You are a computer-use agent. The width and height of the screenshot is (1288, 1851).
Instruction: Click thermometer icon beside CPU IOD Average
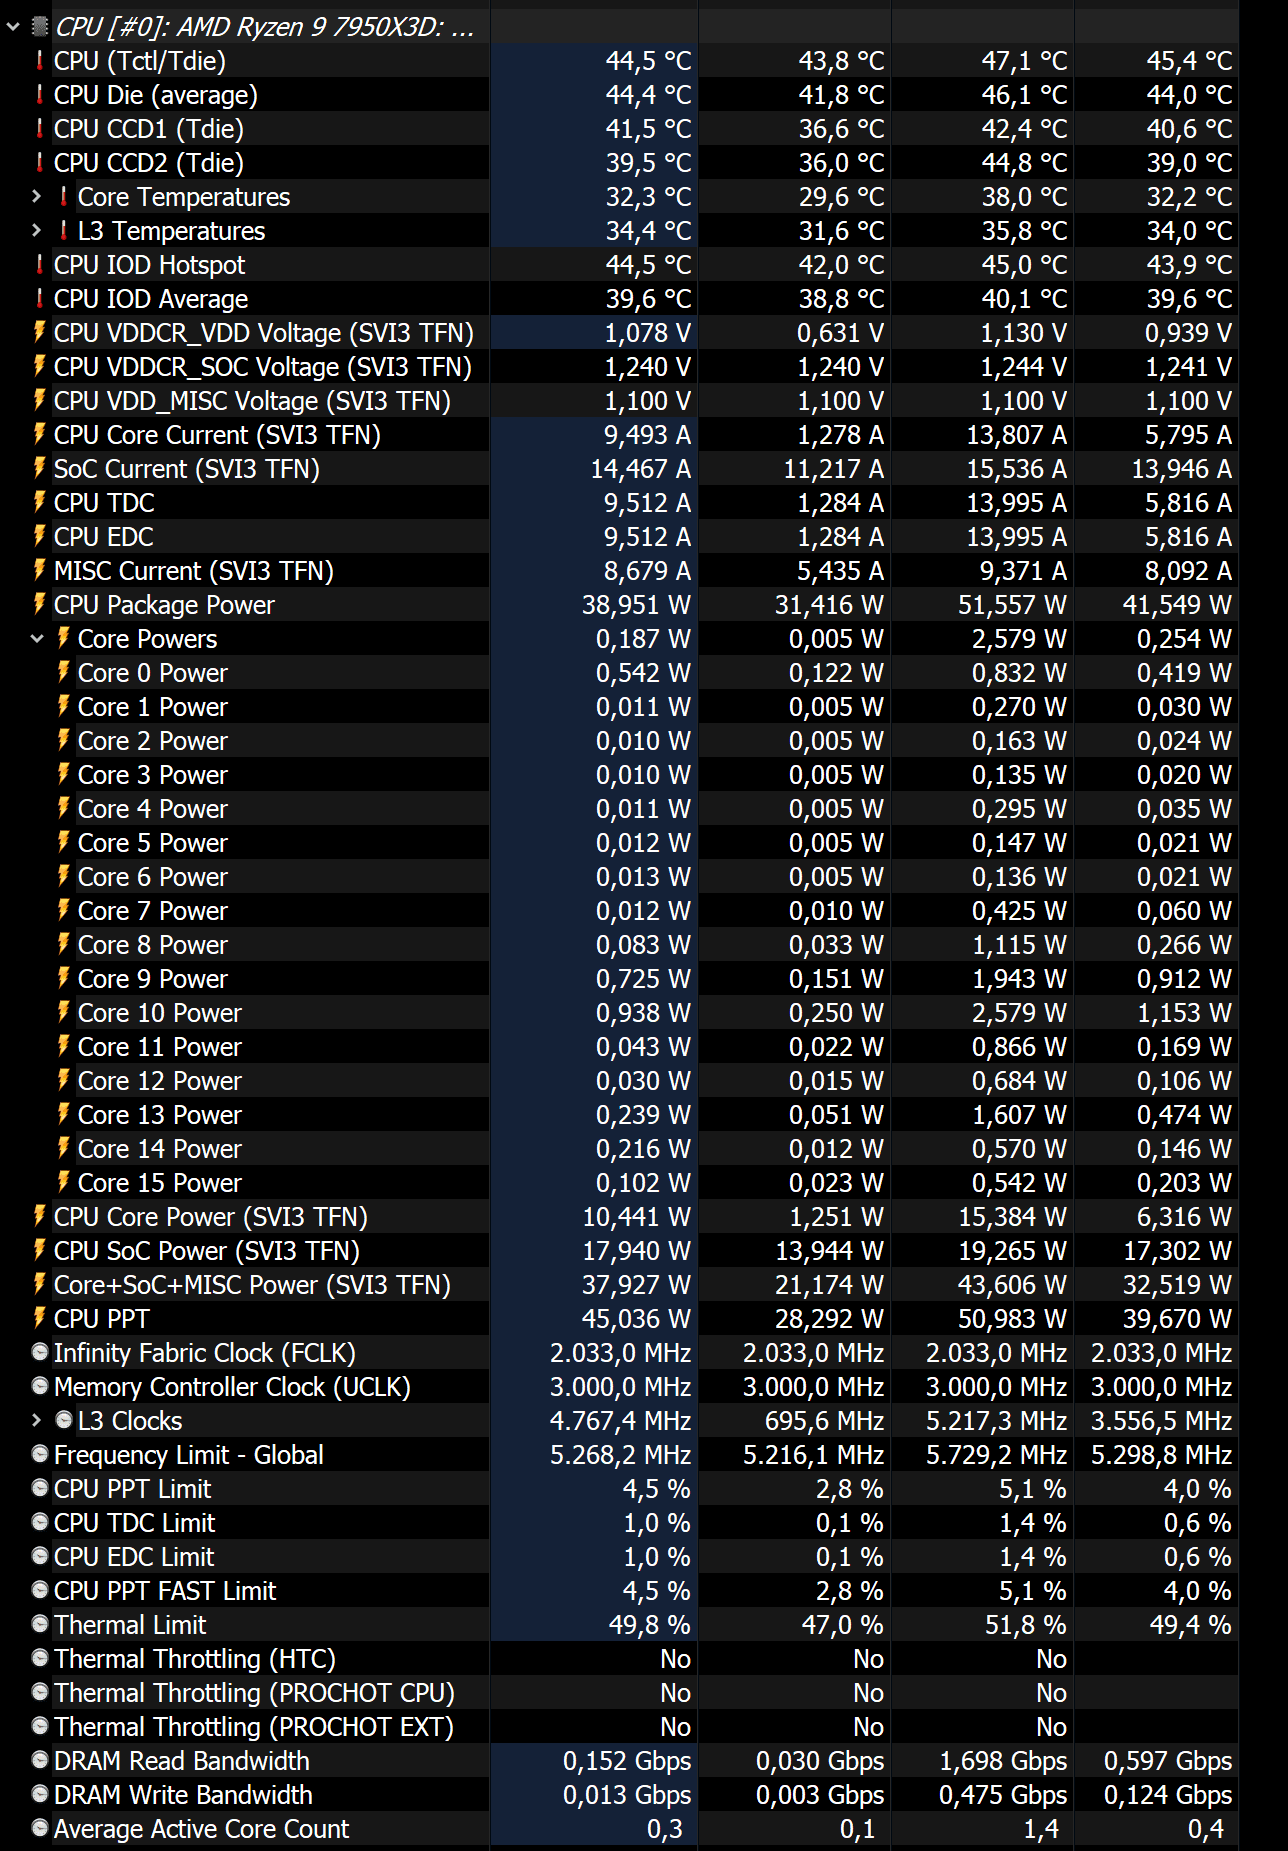coord(40,299)
